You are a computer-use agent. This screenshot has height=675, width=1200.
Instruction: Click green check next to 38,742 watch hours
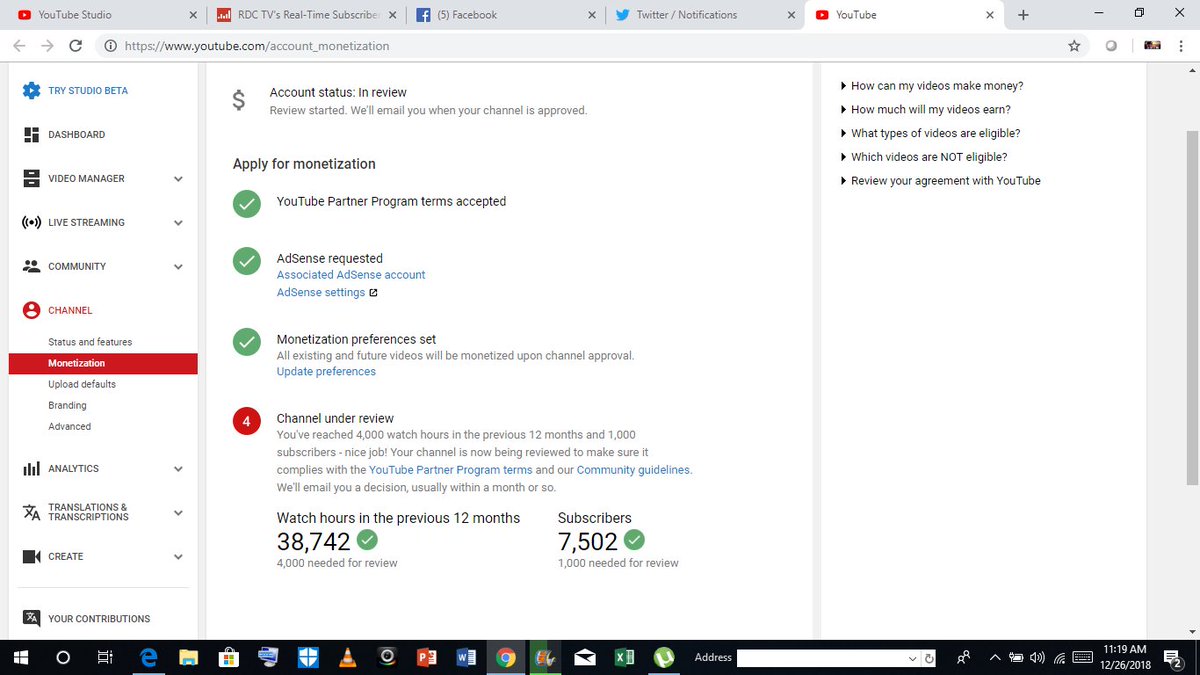(367, 540)
